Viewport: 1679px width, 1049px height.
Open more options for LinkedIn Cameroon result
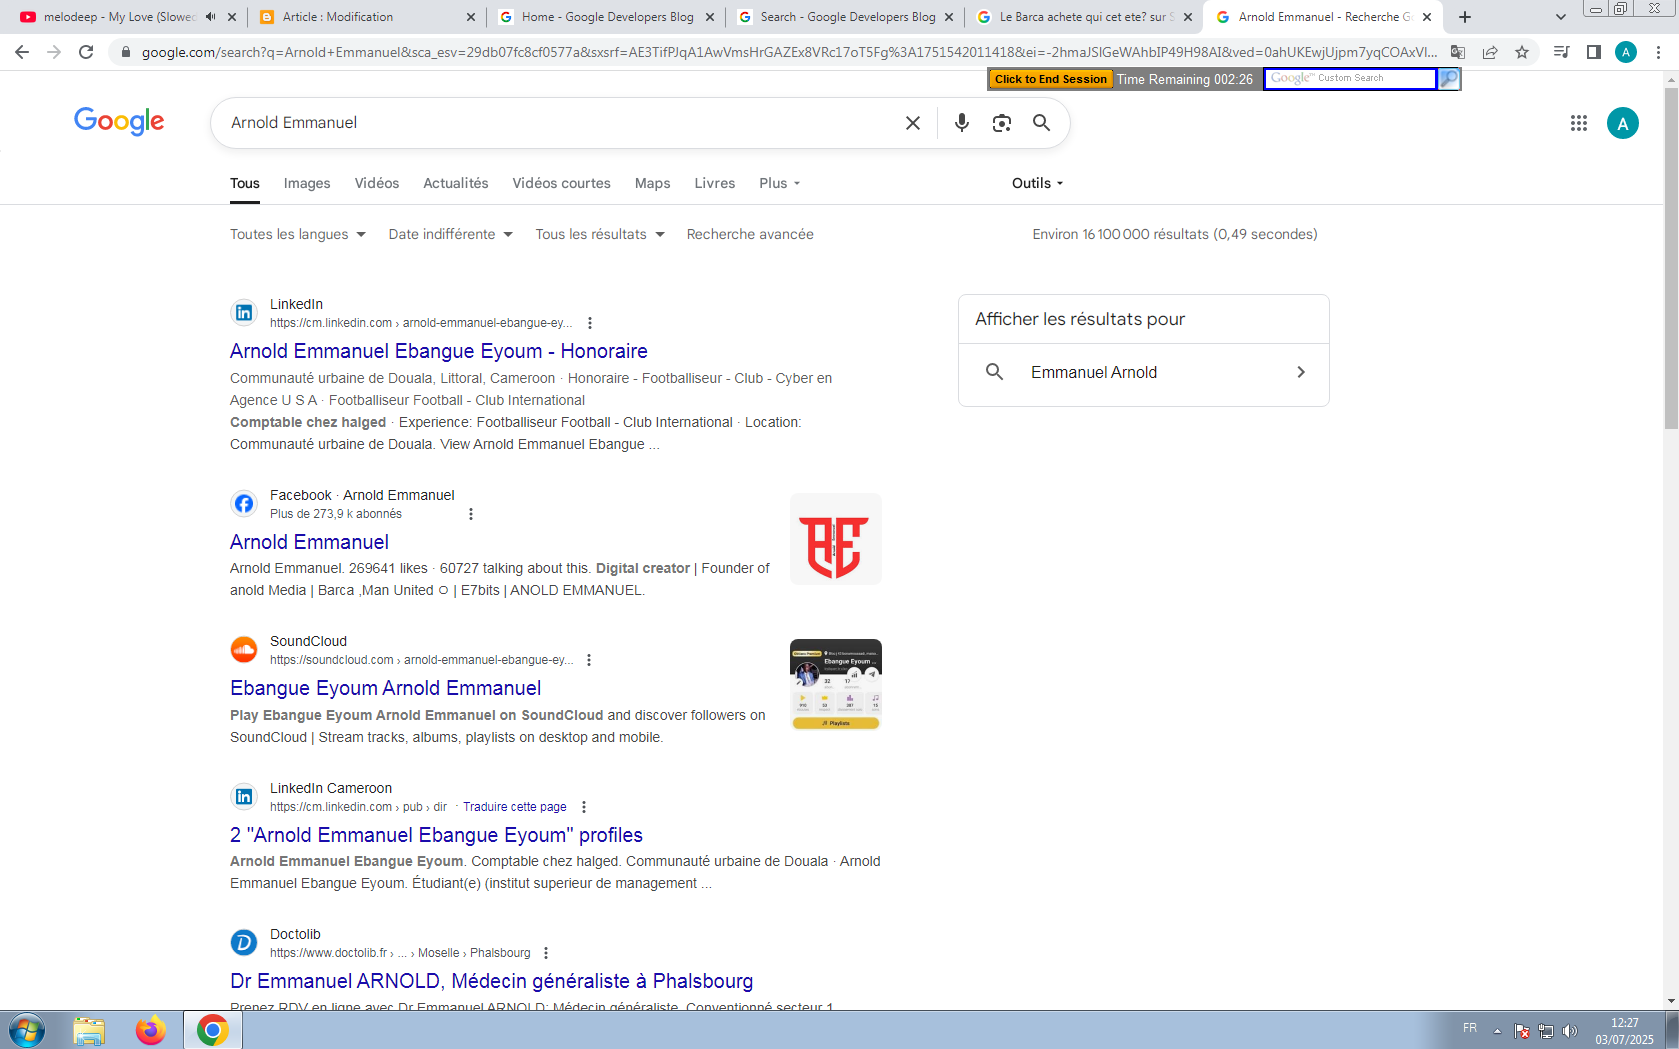tap(584, 807)
